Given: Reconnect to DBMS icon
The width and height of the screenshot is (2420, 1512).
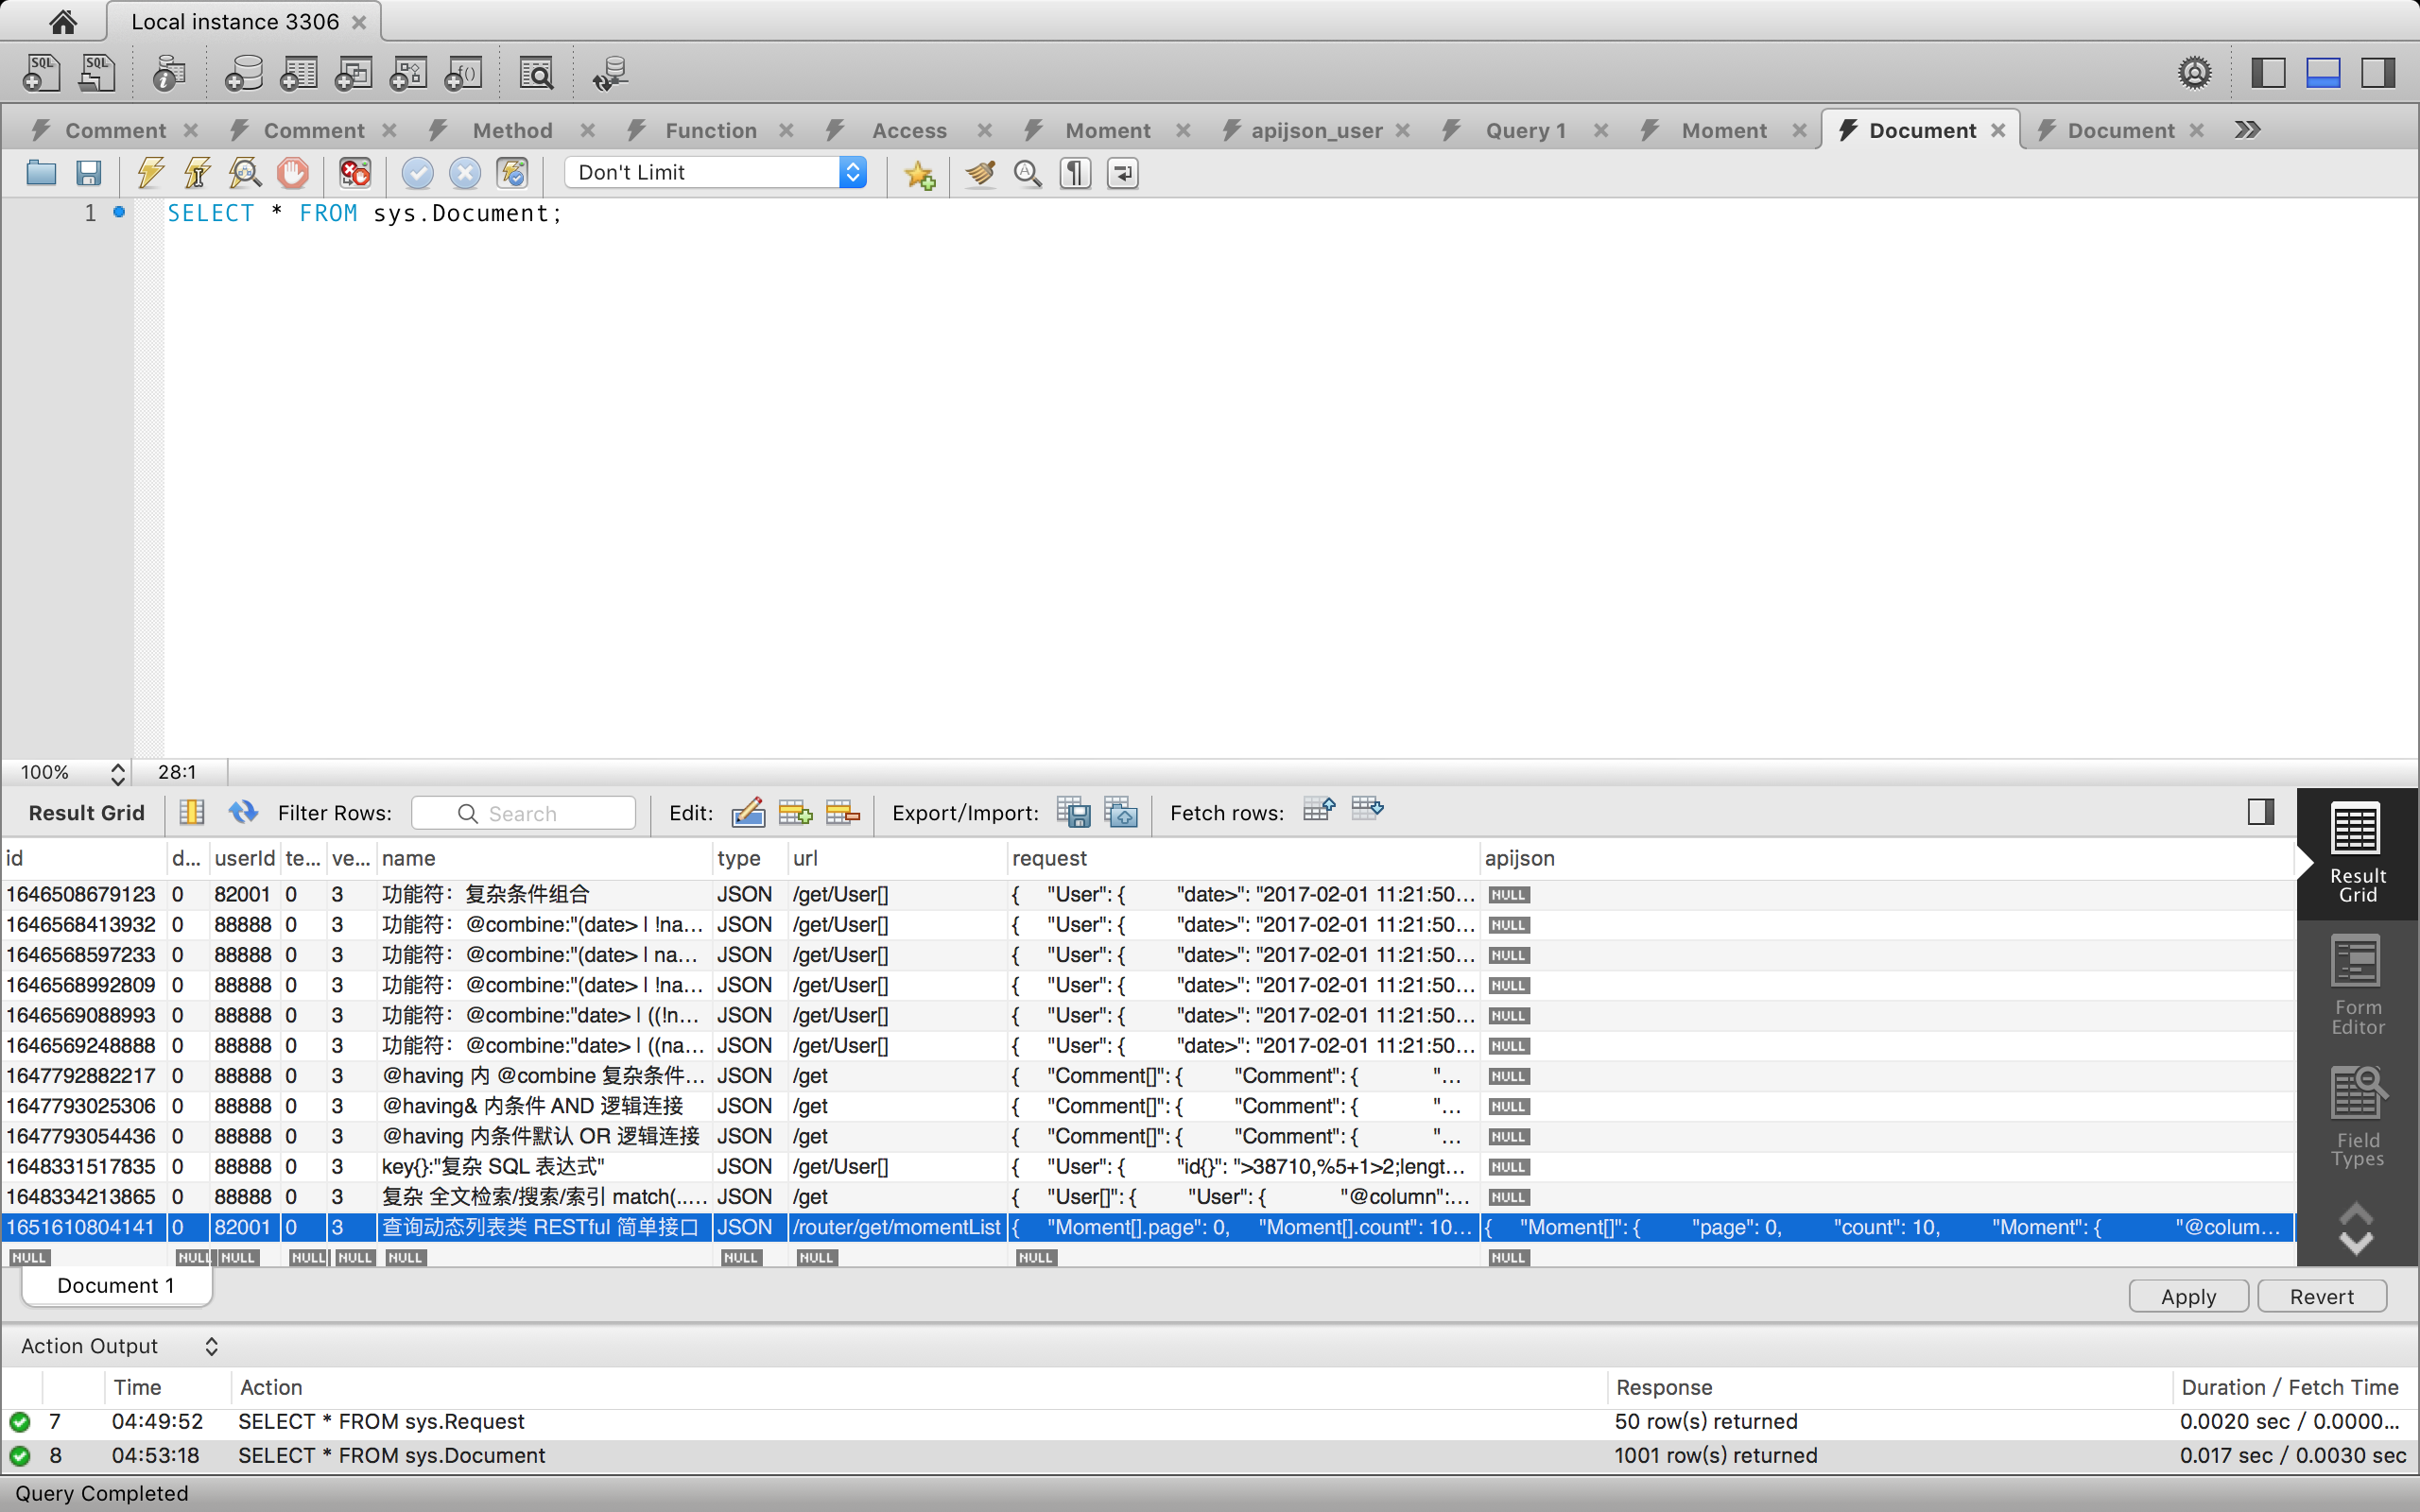Looking at the screenshot, I should coord(610,73).
